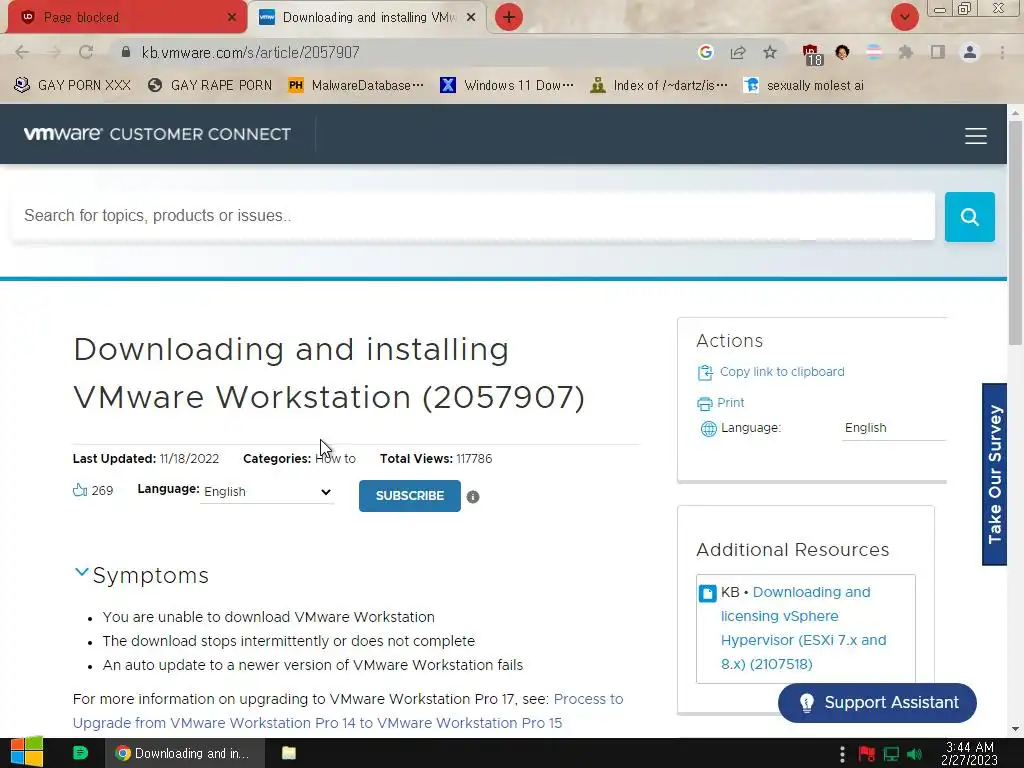This screenshot has width=1024, height=768.
Task: Click the VMware Customer Connect logo
Action: pyautogui.click(x=157, y=134)
